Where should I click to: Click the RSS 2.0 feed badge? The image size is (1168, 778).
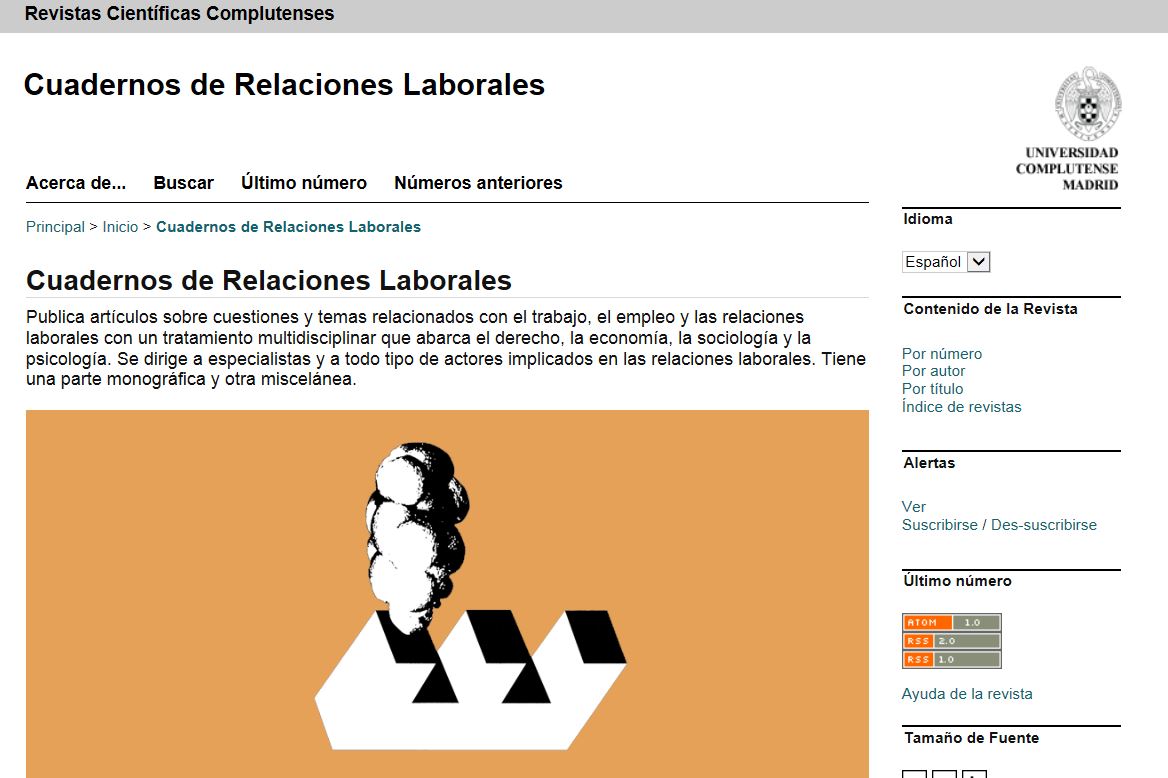(x=951, y=641)
